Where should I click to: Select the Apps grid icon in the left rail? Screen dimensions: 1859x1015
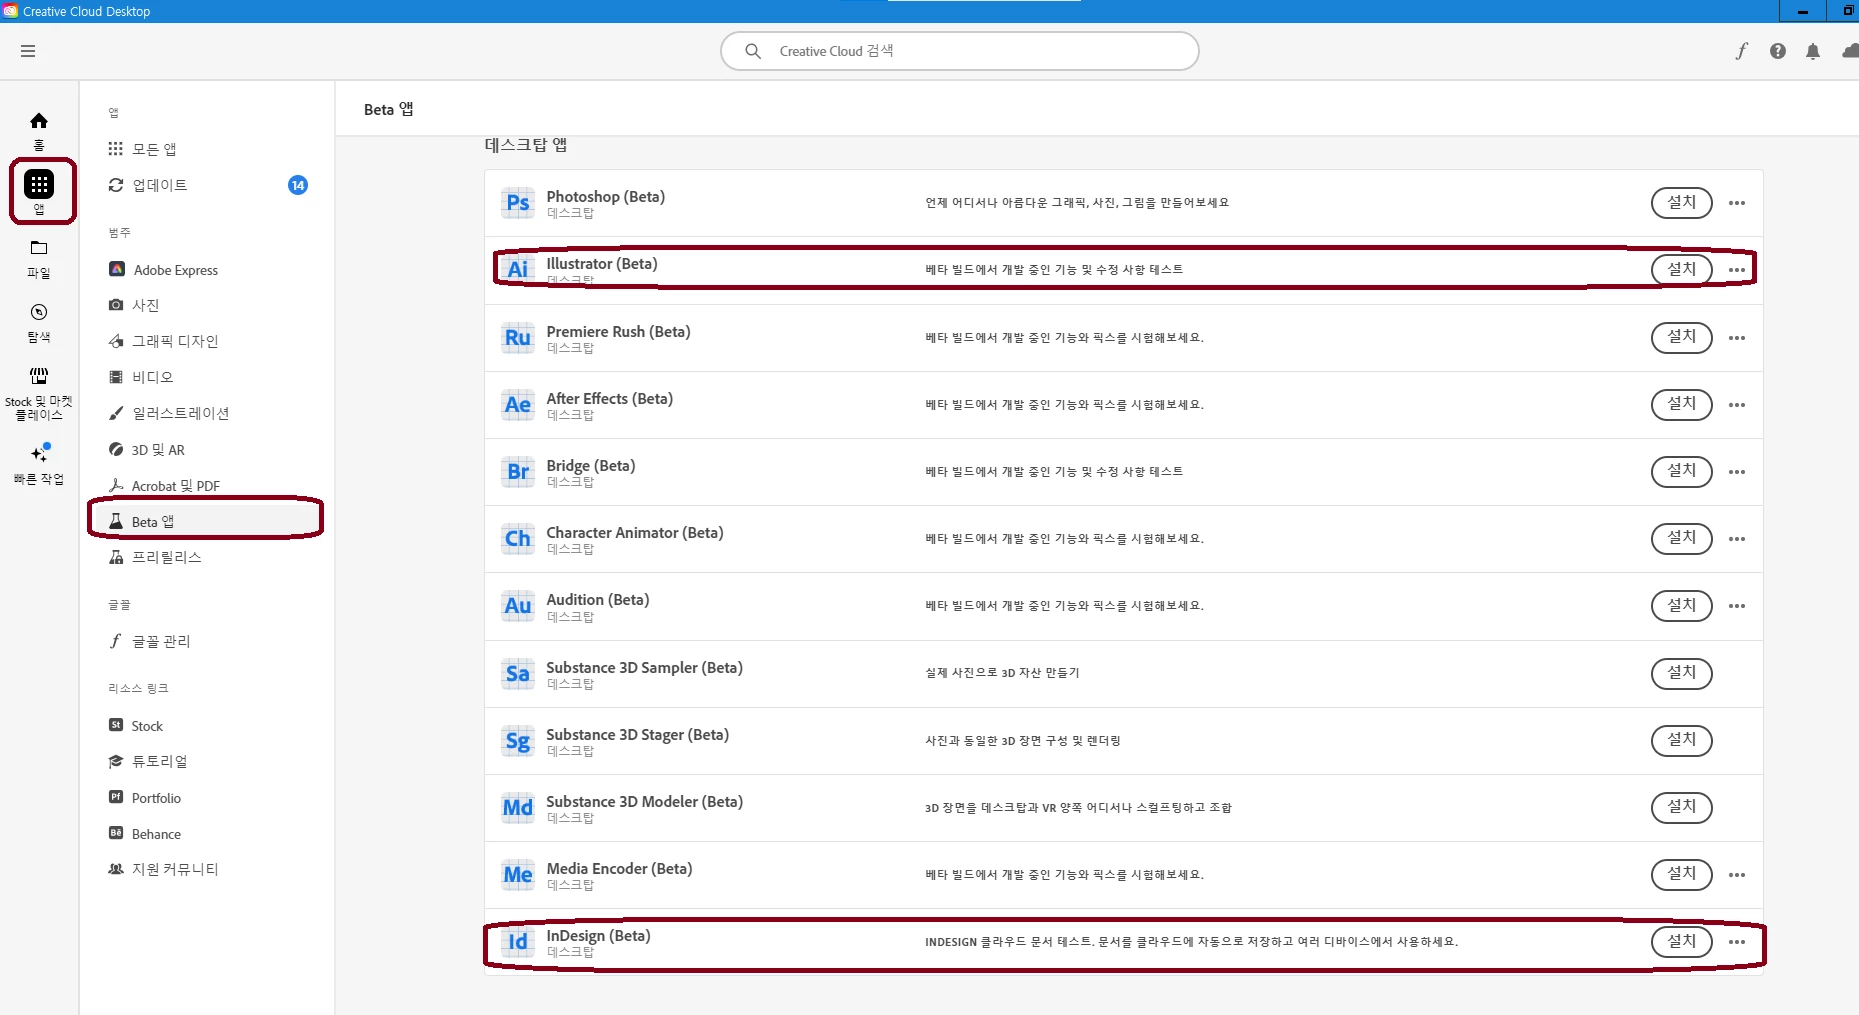pyautogui.click(x=39, y=184)
